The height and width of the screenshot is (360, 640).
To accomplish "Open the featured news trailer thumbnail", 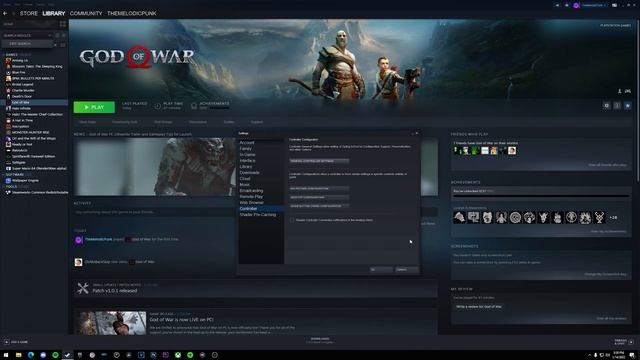I will [154, 167].
